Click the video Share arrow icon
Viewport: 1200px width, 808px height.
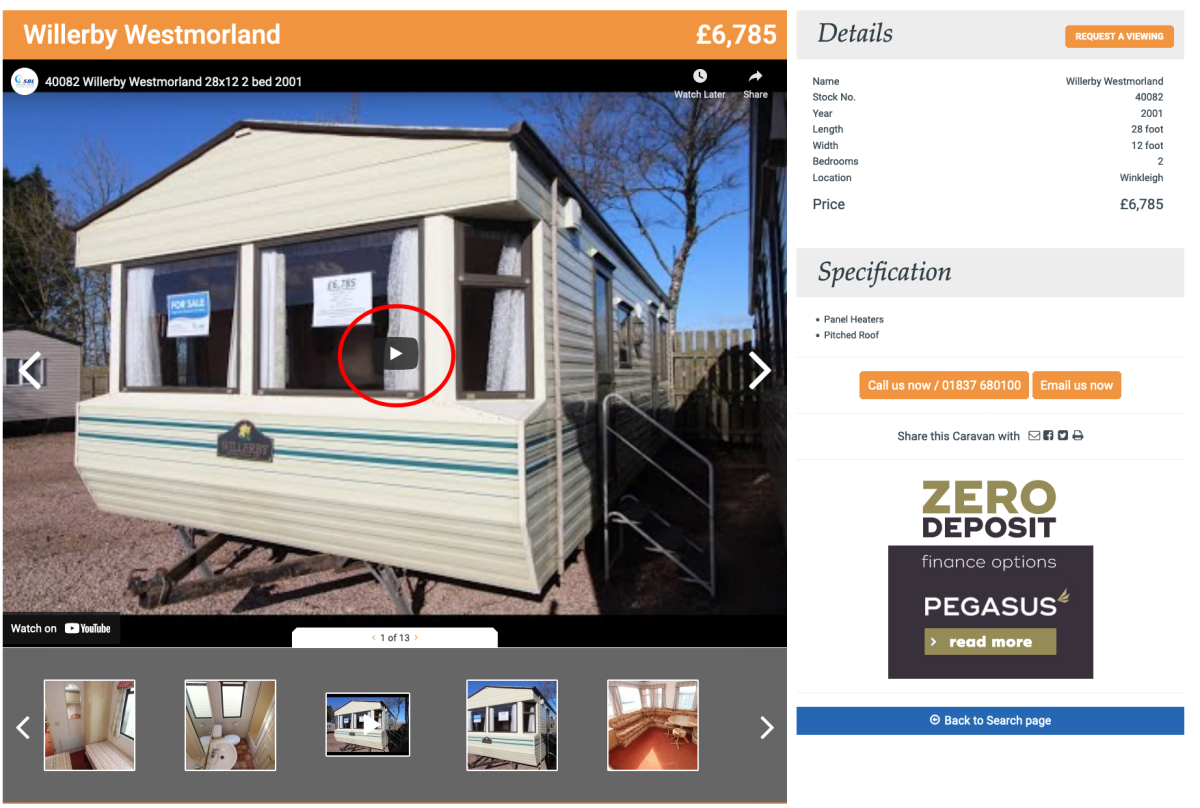(756, 76)
